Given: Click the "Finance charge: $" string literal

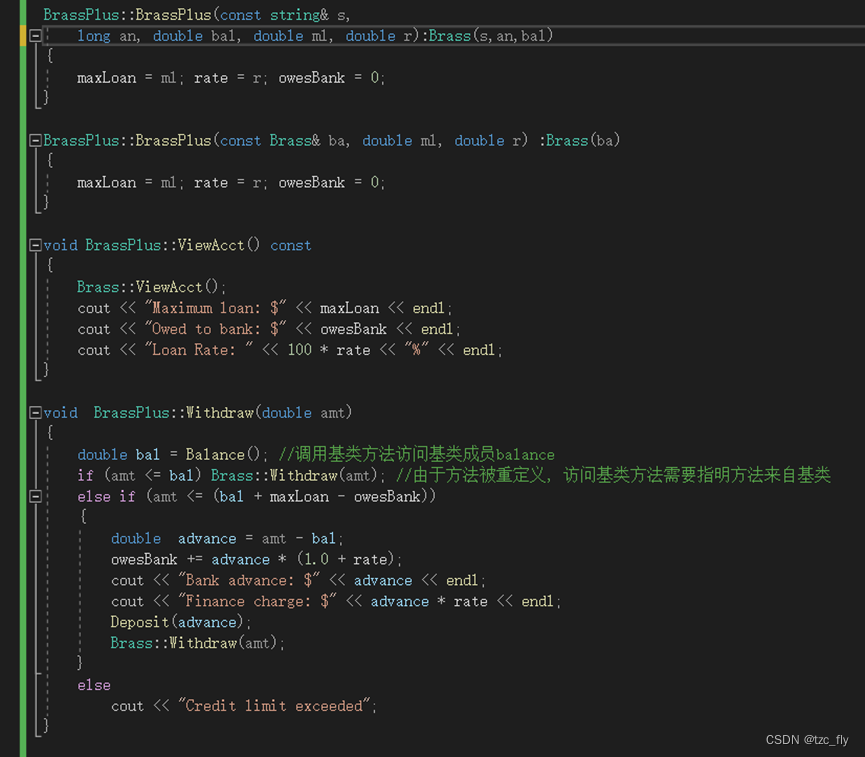Looking at the screenshot, I should click(257, 601).
